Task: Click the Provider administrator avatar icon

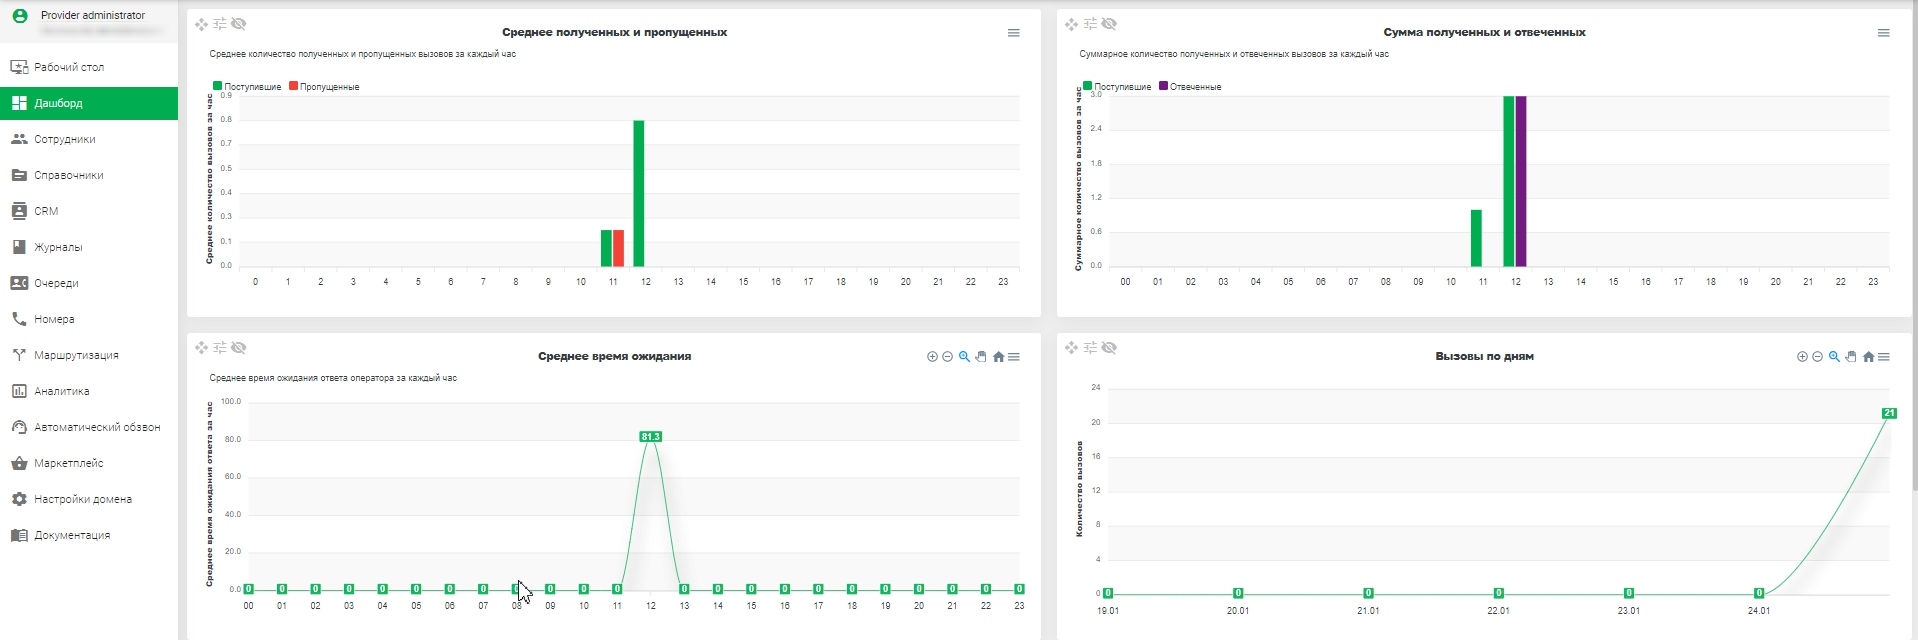Action: pyautogui.click(x=19, y=15)
